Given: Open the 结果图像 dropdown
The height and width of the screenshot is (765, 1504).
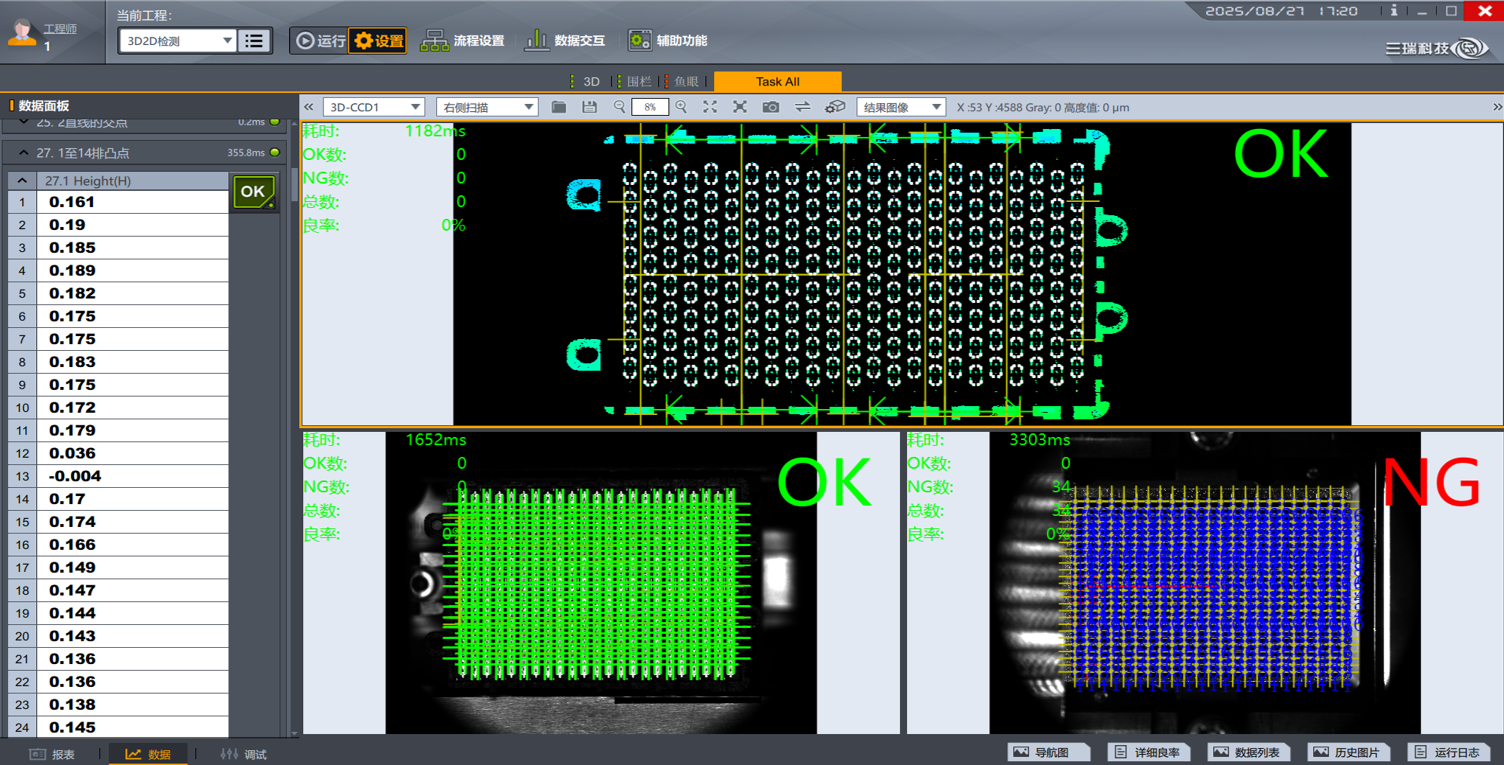Looking at the screenshot, I should 900,107.
